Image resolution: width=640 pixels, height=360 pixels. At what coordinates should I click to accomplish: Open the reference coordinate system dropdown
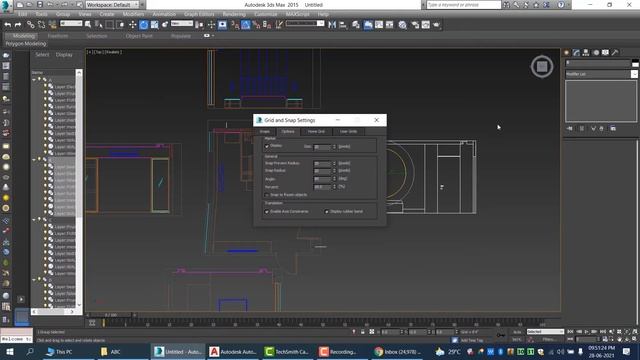click(182, 24)
